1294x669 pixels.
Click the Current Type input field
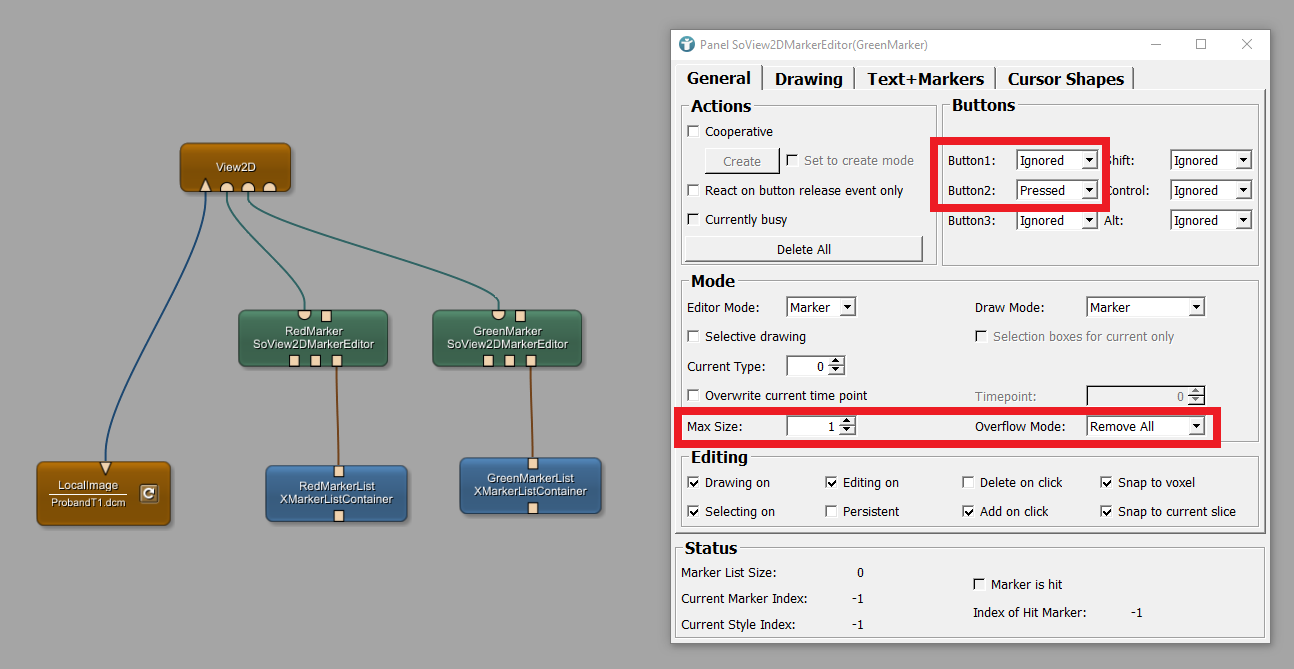coord(808,367)
